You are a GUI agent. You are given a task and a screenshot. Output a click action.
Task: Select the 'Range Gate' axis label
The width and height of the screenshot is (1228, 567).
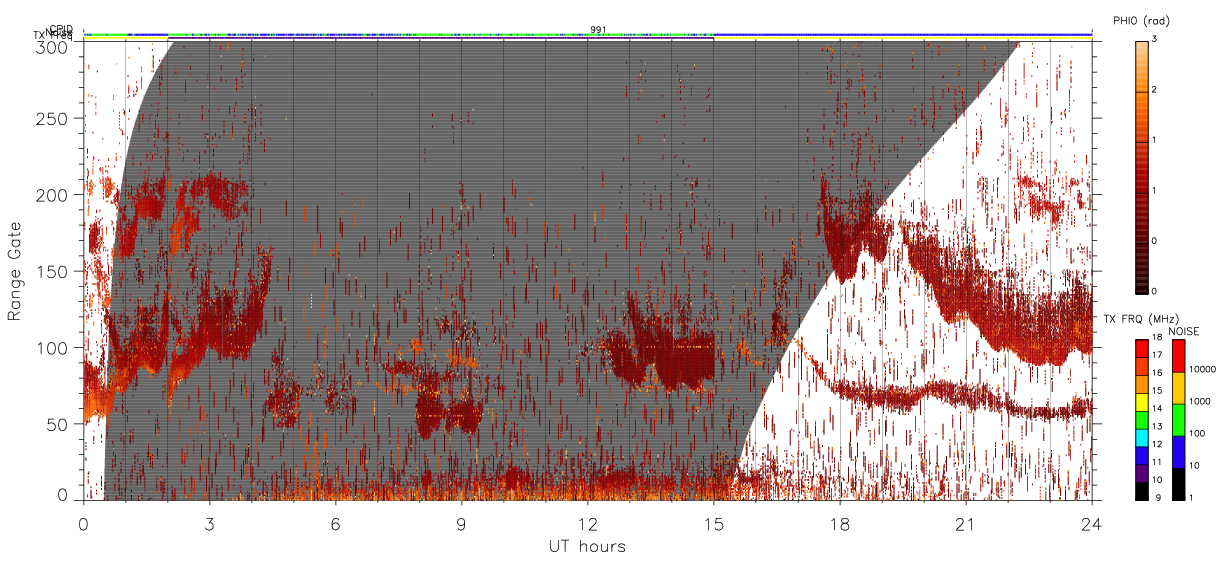pos(15,271)
